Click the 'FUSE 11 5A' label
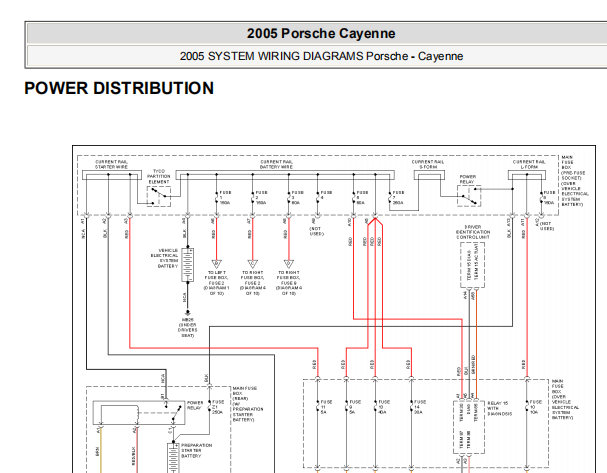This screenshot has height=473, width=607. [326, 407]
